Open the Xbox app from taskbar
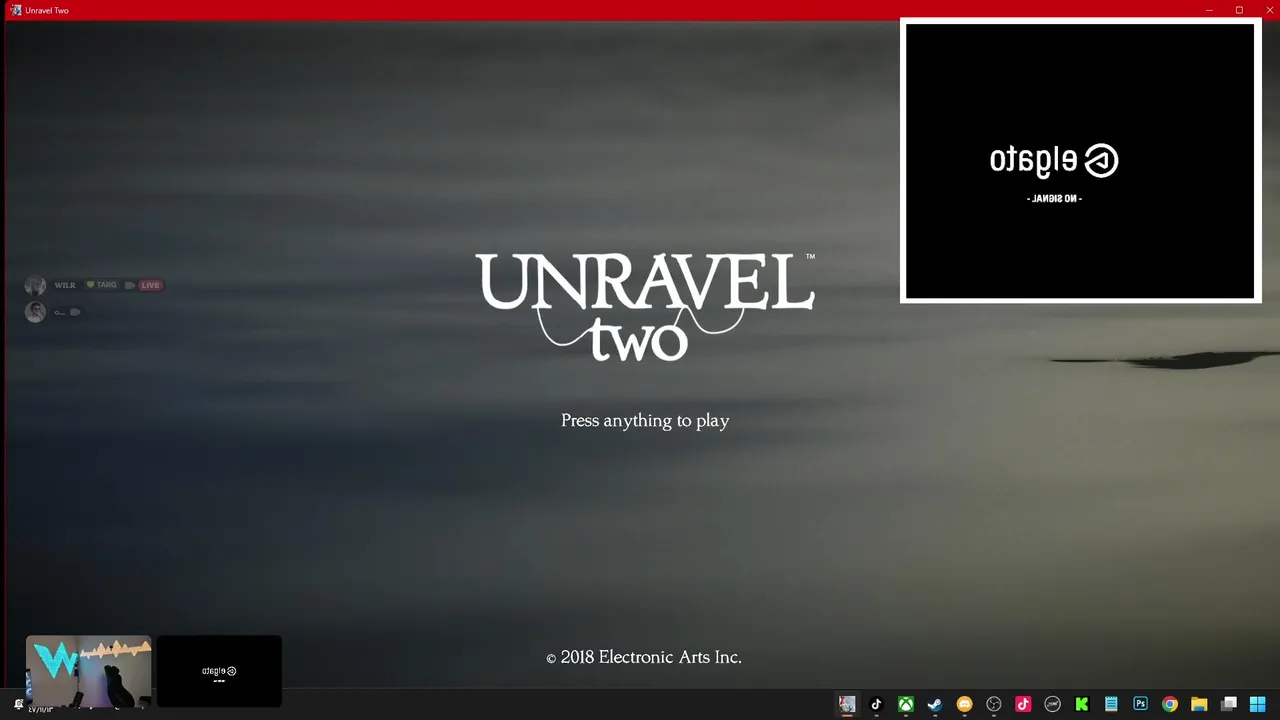The image size is (1280, 720). point(905,704)
